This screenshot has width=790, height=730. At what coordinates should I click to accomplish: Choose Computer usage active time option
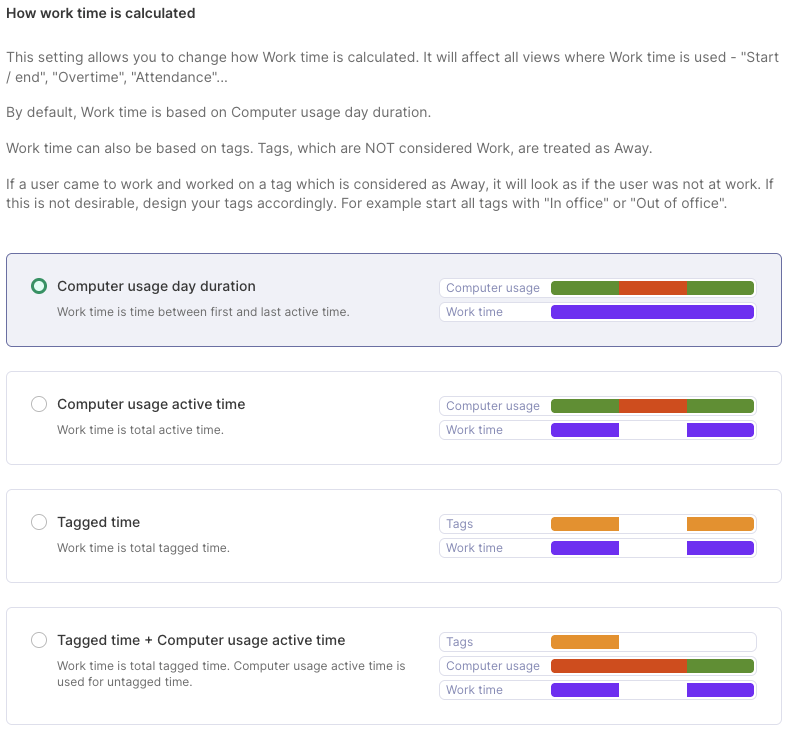(39, 404)
